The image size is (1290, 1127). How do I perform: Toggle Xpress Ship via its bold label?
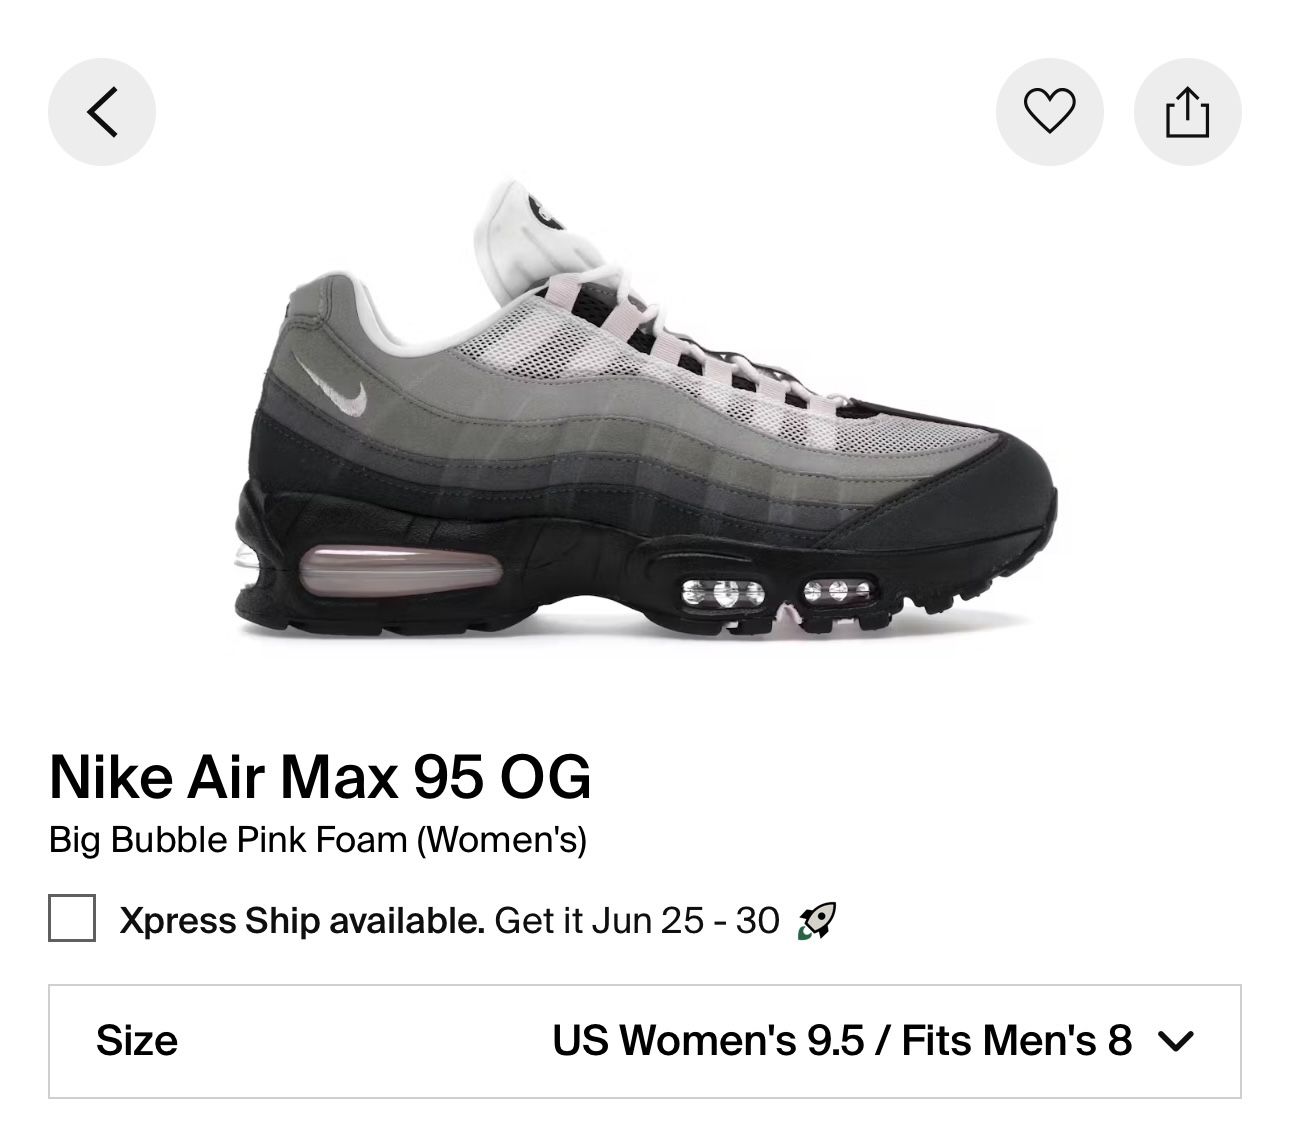coord(302,920)
